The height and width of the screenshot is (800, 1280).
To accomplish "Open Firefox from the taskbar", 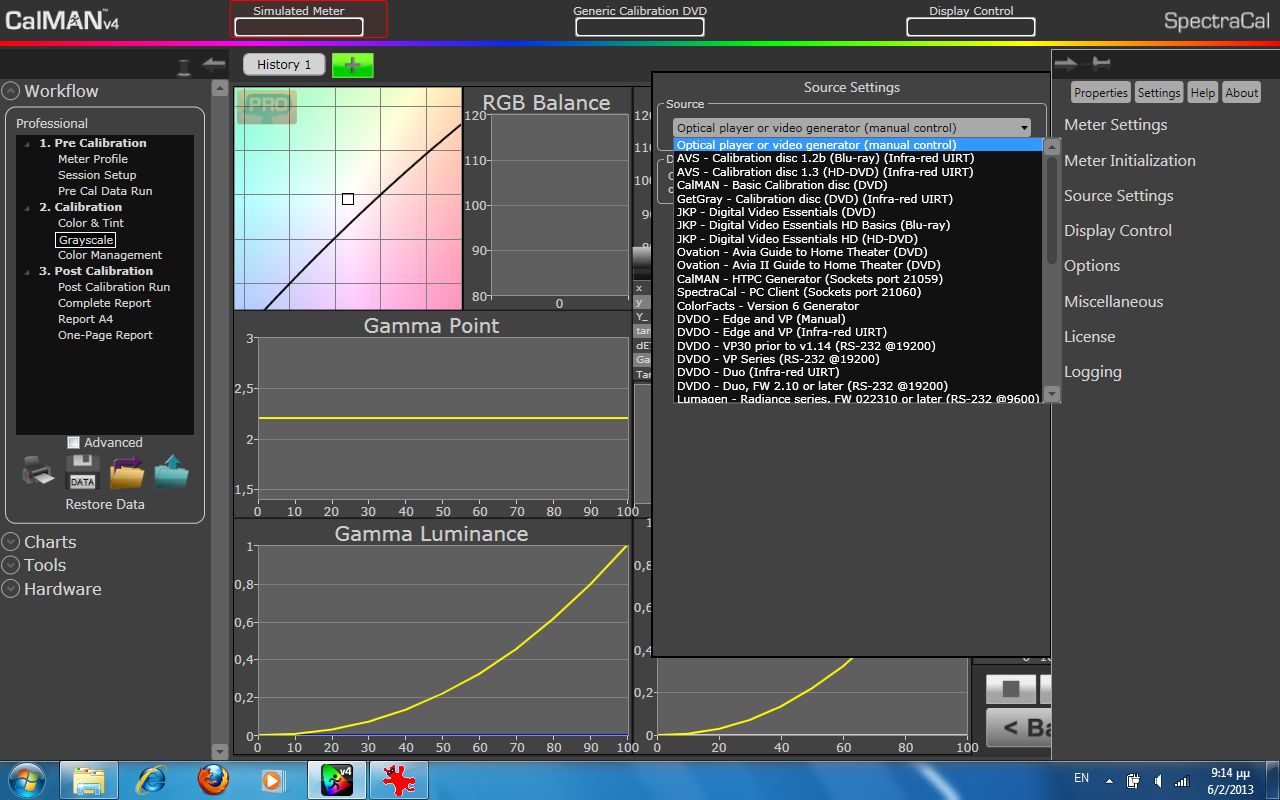I will point(213,779).
